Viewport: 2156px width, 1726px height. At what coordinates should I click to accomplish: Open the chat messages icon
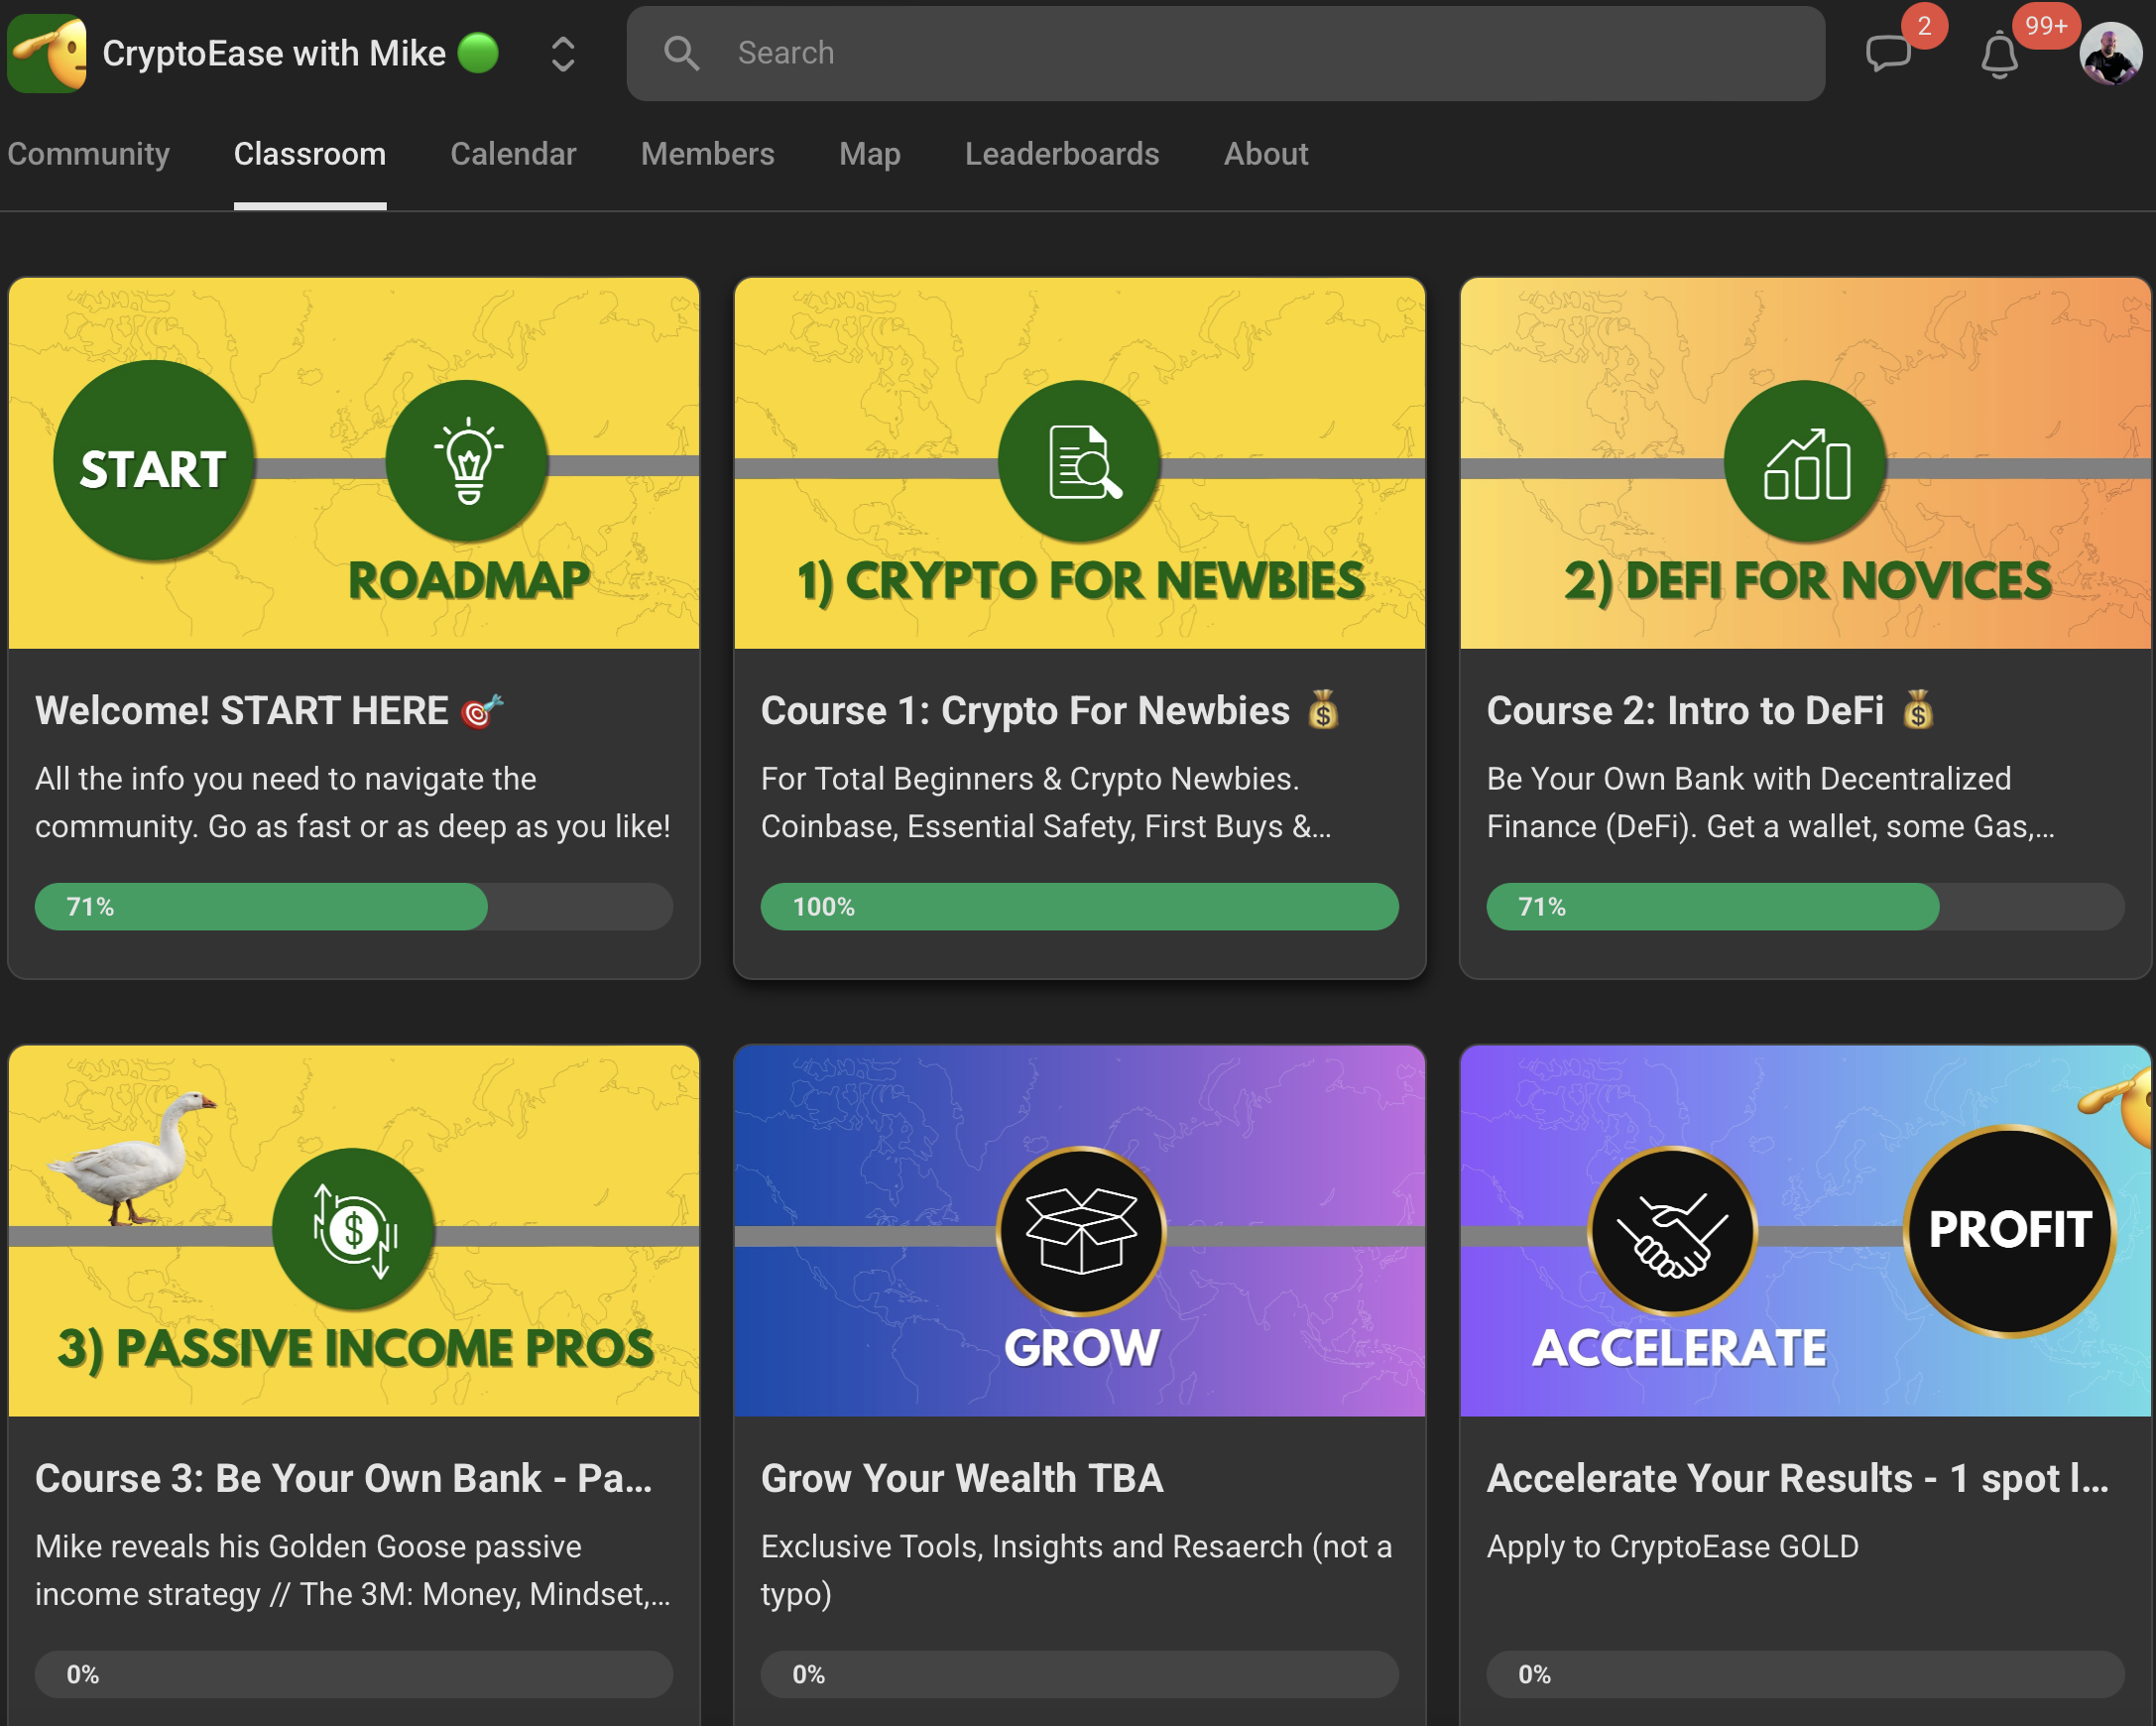(x=1887, y=53)
